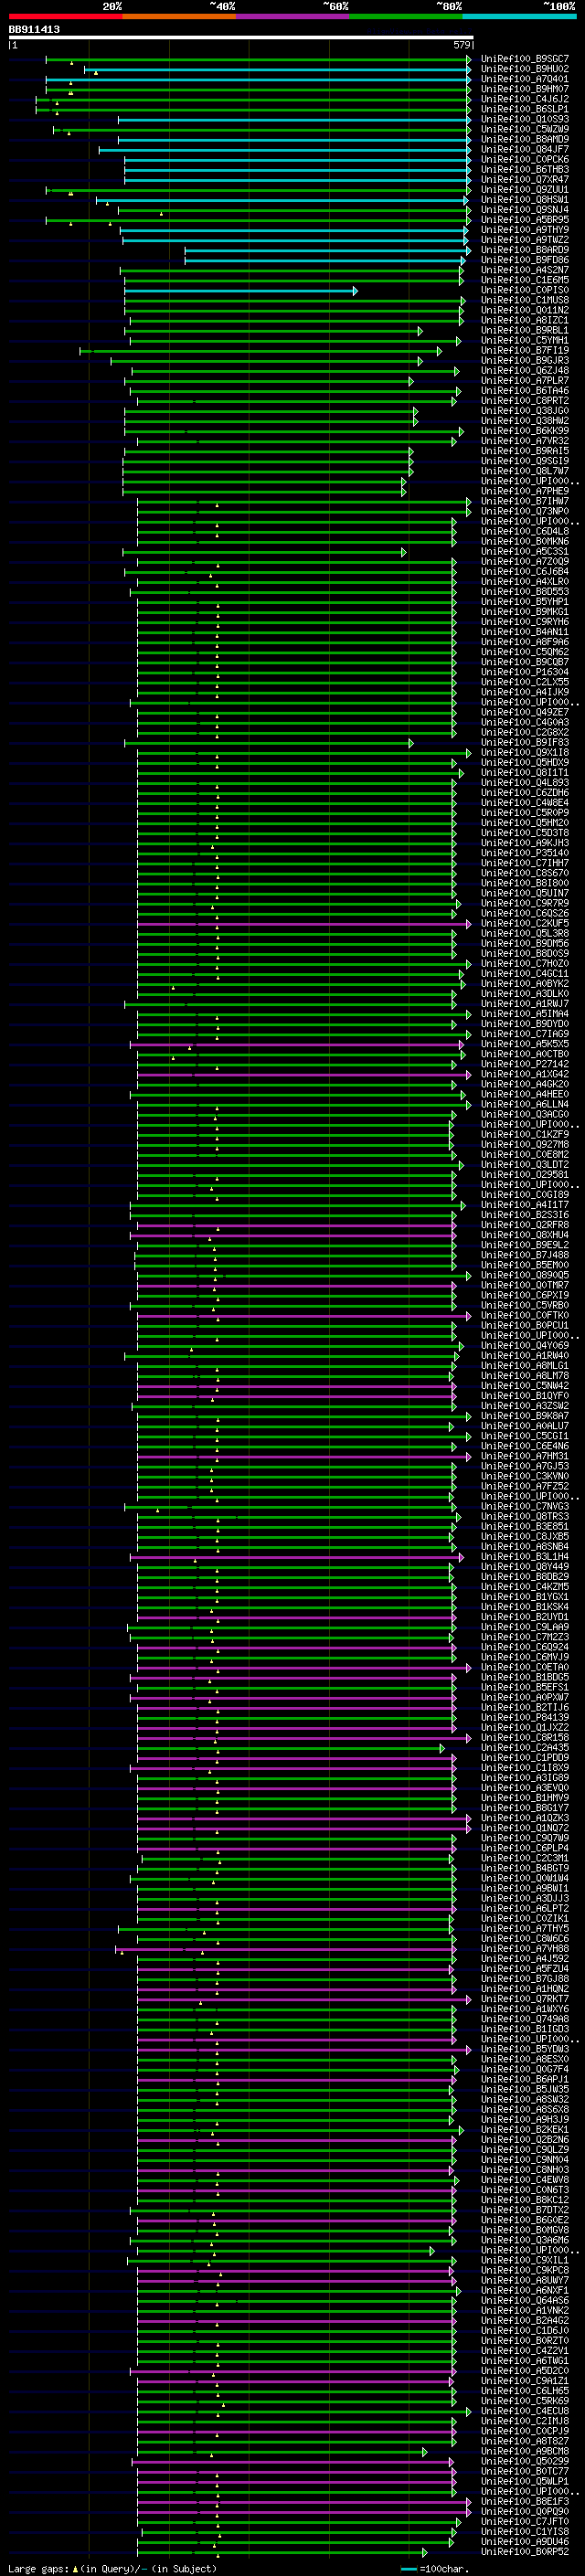
Task: Click hit label UniRef100_C9XIL1
Action: click(x=525, y=2261)
